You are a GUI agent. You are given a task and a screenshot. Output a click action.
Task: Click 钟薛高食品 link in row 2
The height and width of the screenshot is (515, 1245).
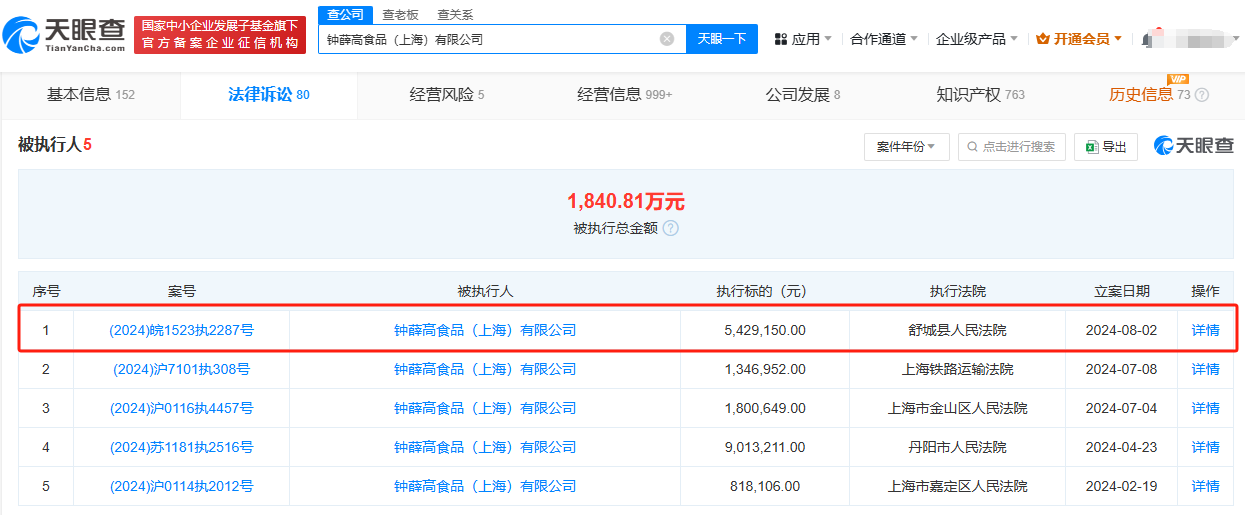point(485,369)
